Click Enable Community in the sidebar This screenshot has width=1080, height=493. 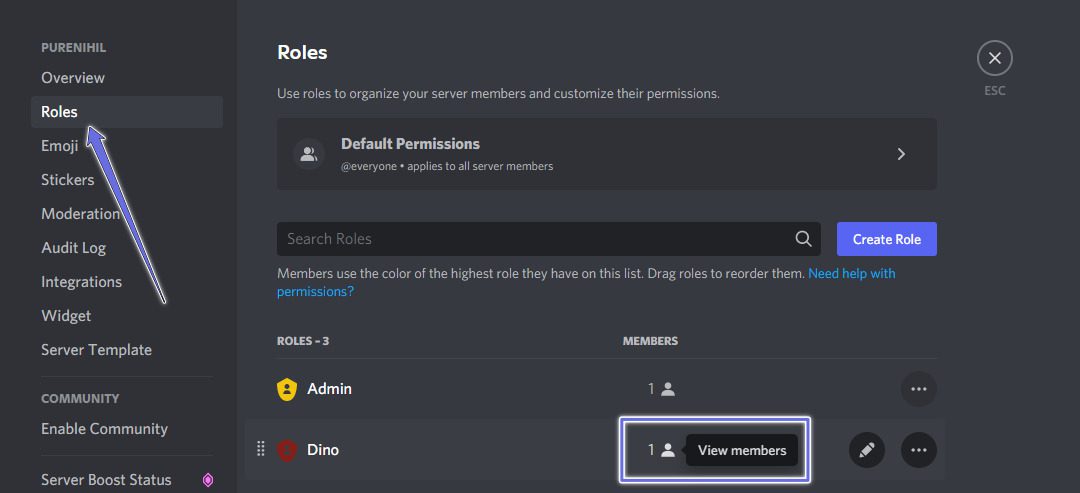tap(104, 429)
